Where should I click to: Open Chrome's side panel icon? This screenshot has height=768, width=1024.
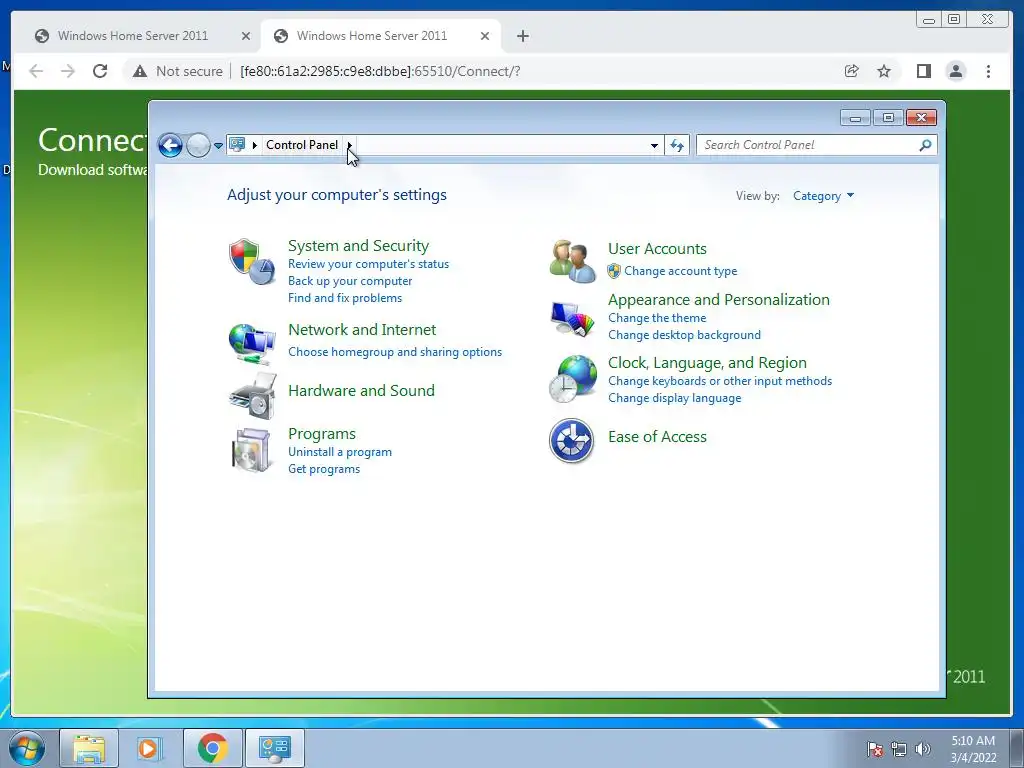click(x=923, y=71)
